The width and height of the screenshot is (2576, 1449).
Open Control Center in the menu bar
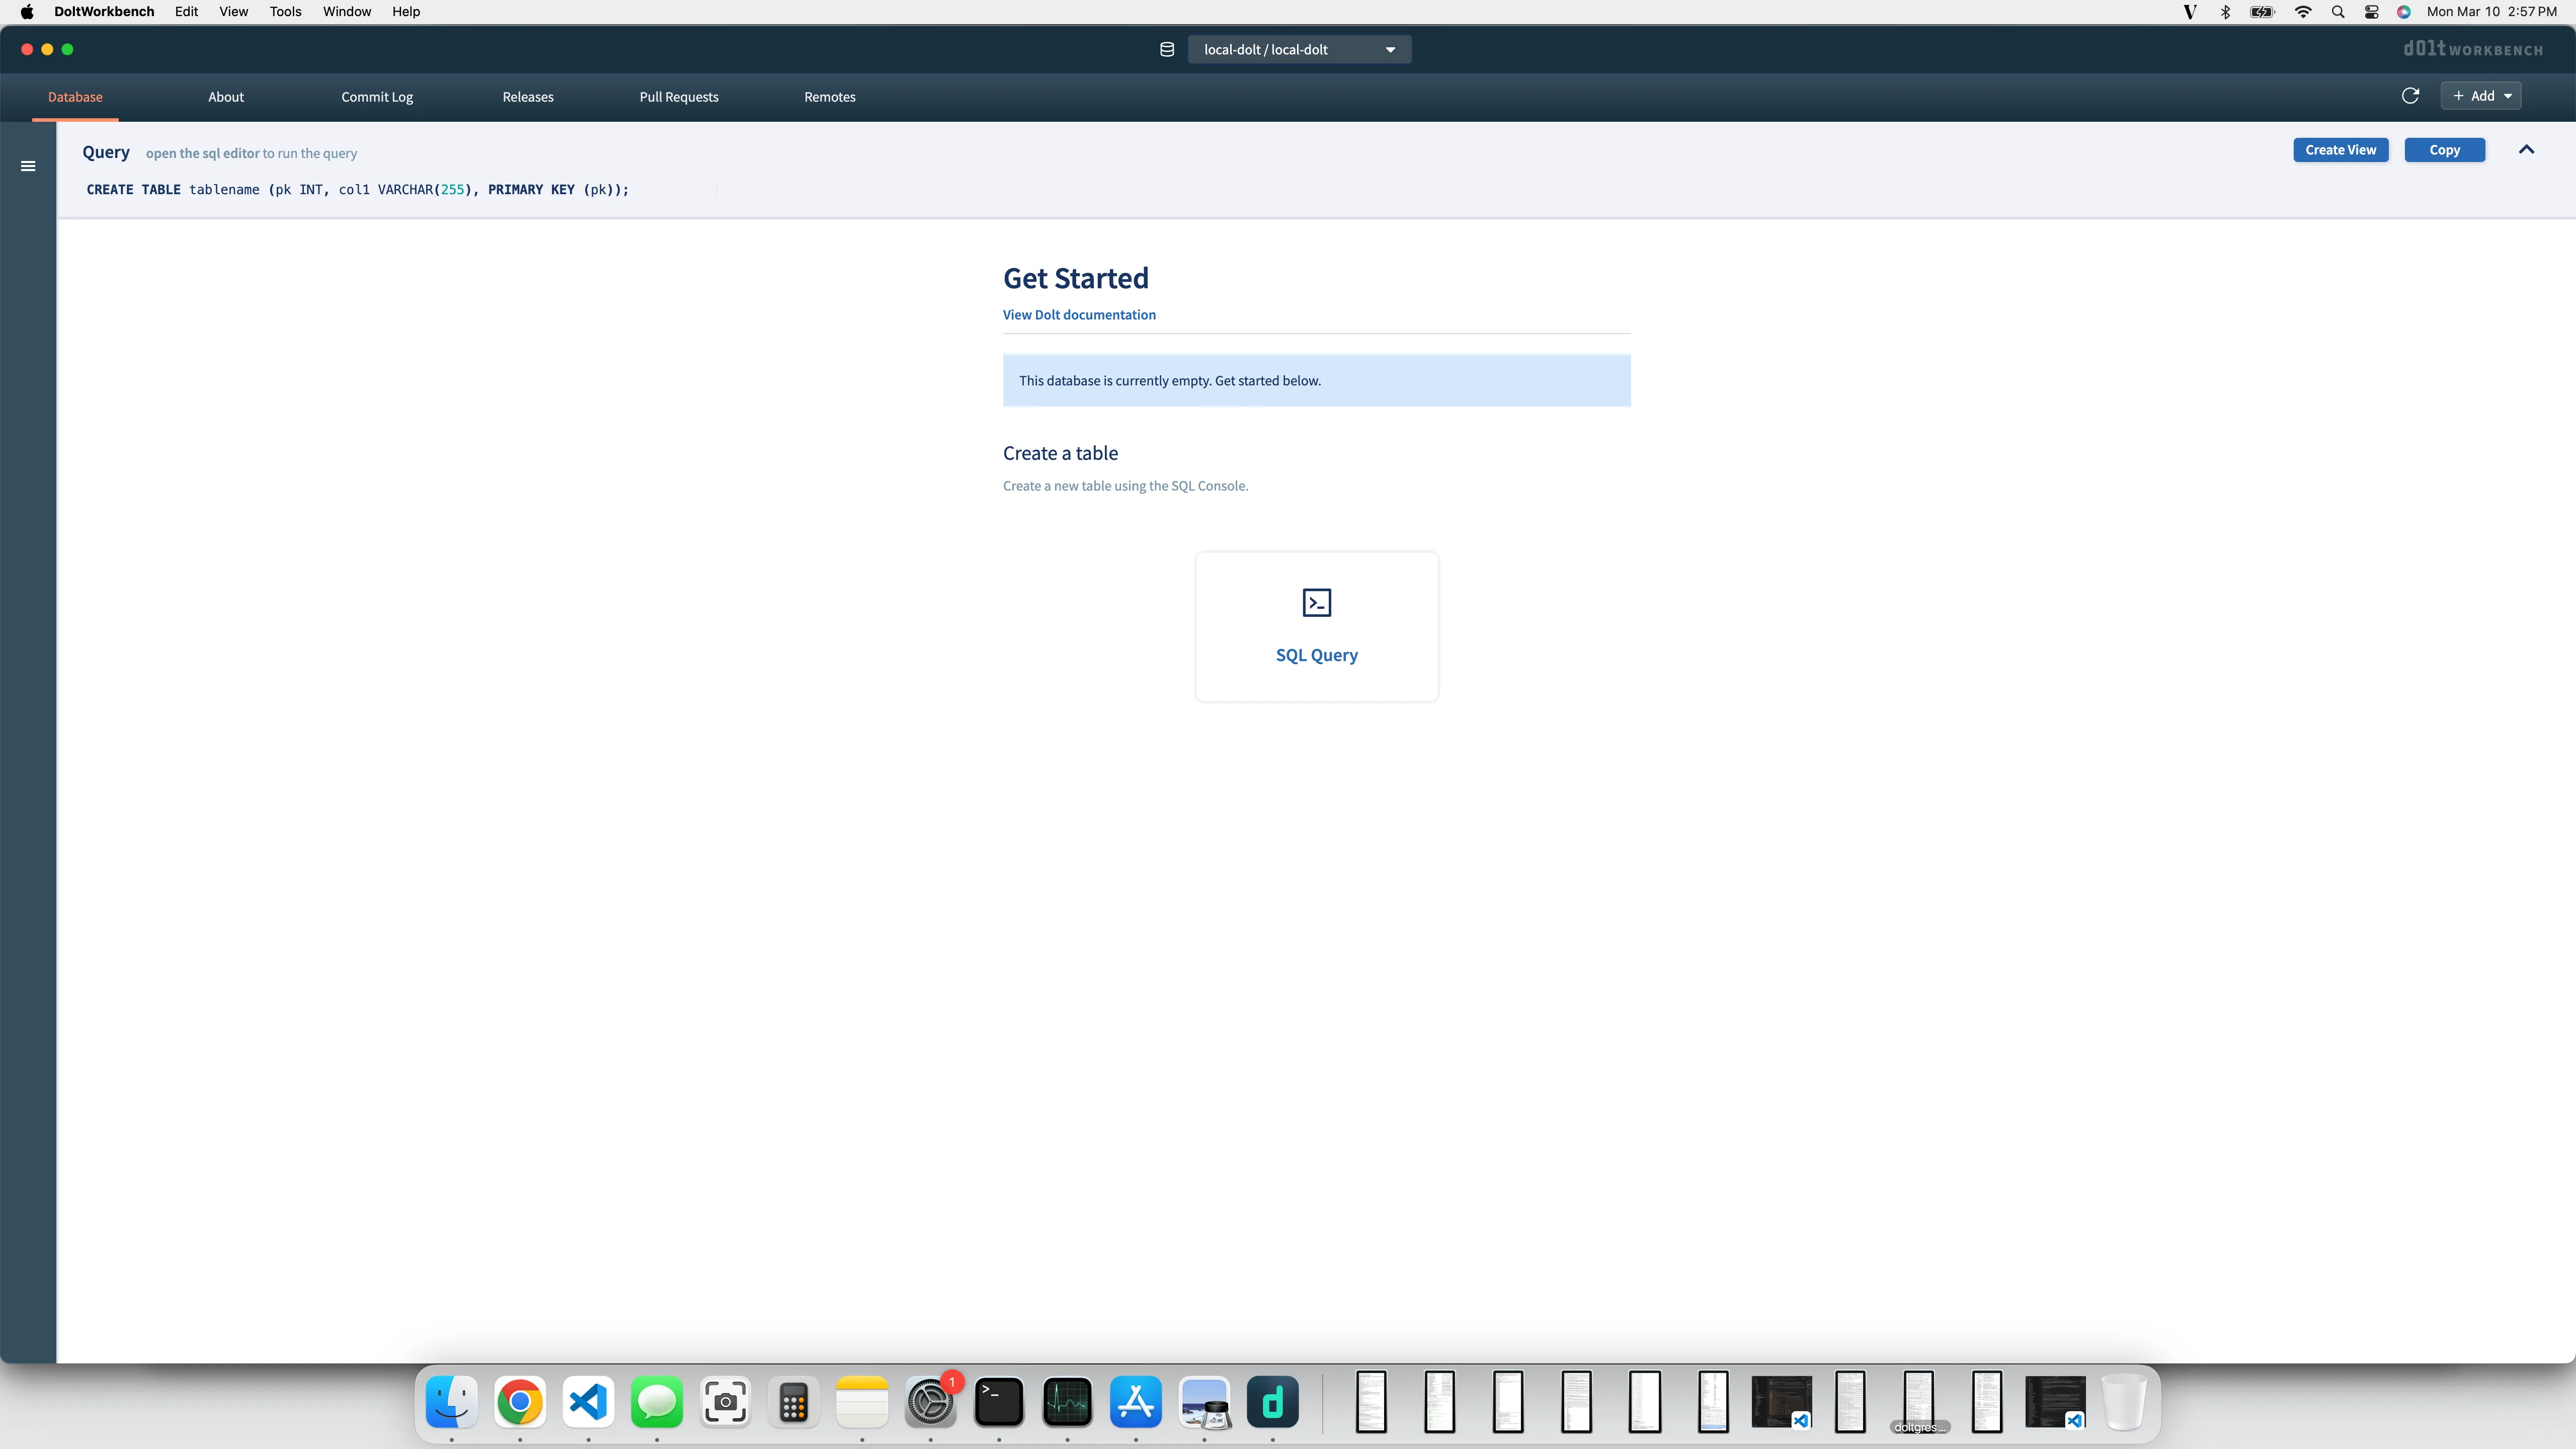2371,12
